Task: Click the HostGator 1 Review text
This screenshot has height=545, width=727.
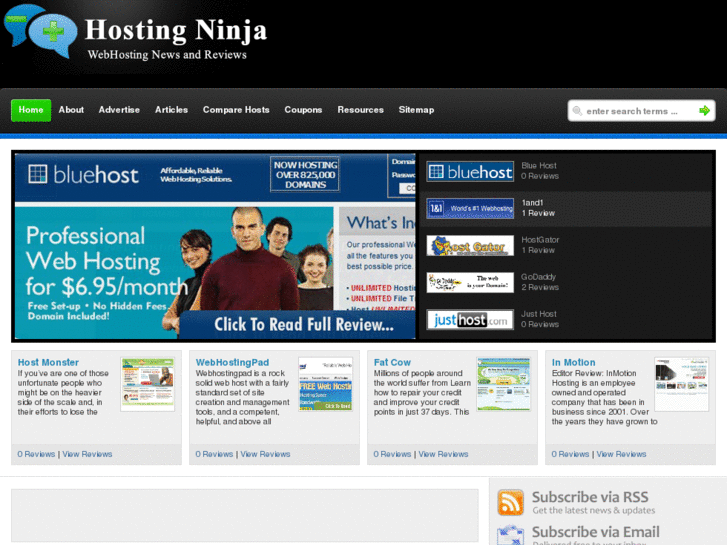Action: 540,245
